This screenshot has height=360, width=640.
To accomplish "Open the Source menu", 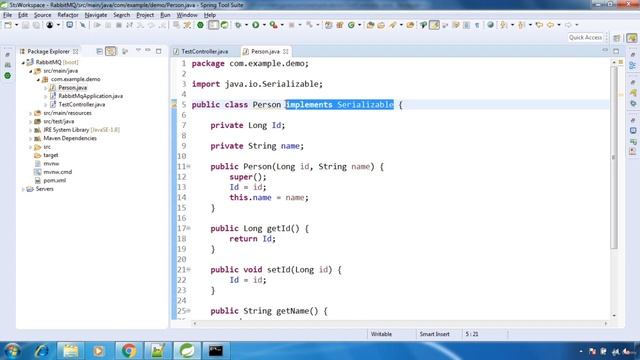I will point(42,15).
